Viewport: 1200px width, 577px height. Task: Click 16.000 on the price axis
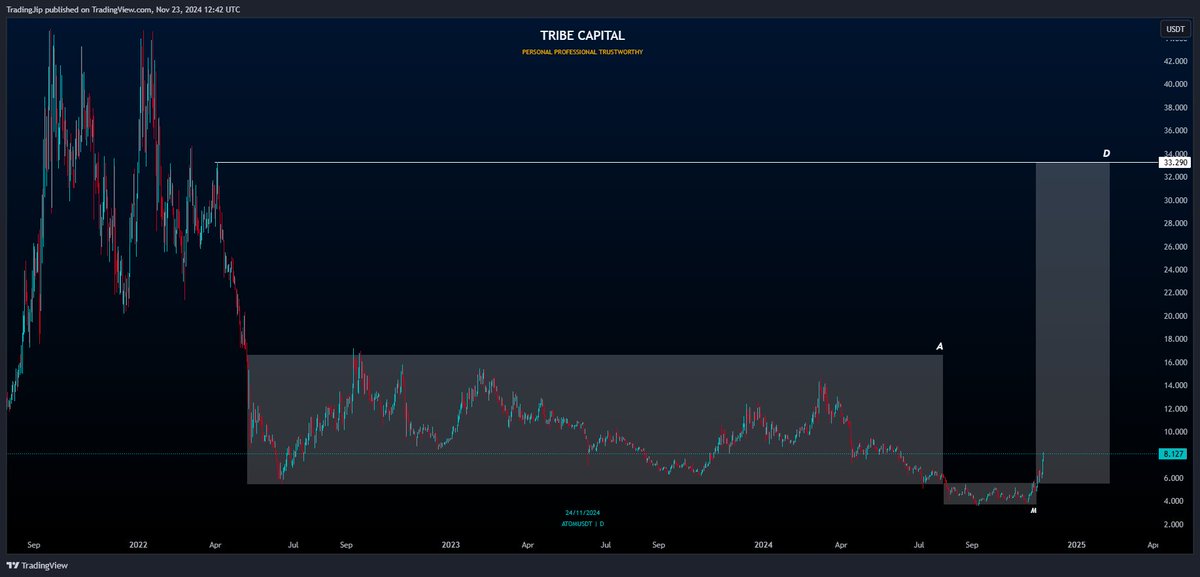click(x=1173, y=362)
